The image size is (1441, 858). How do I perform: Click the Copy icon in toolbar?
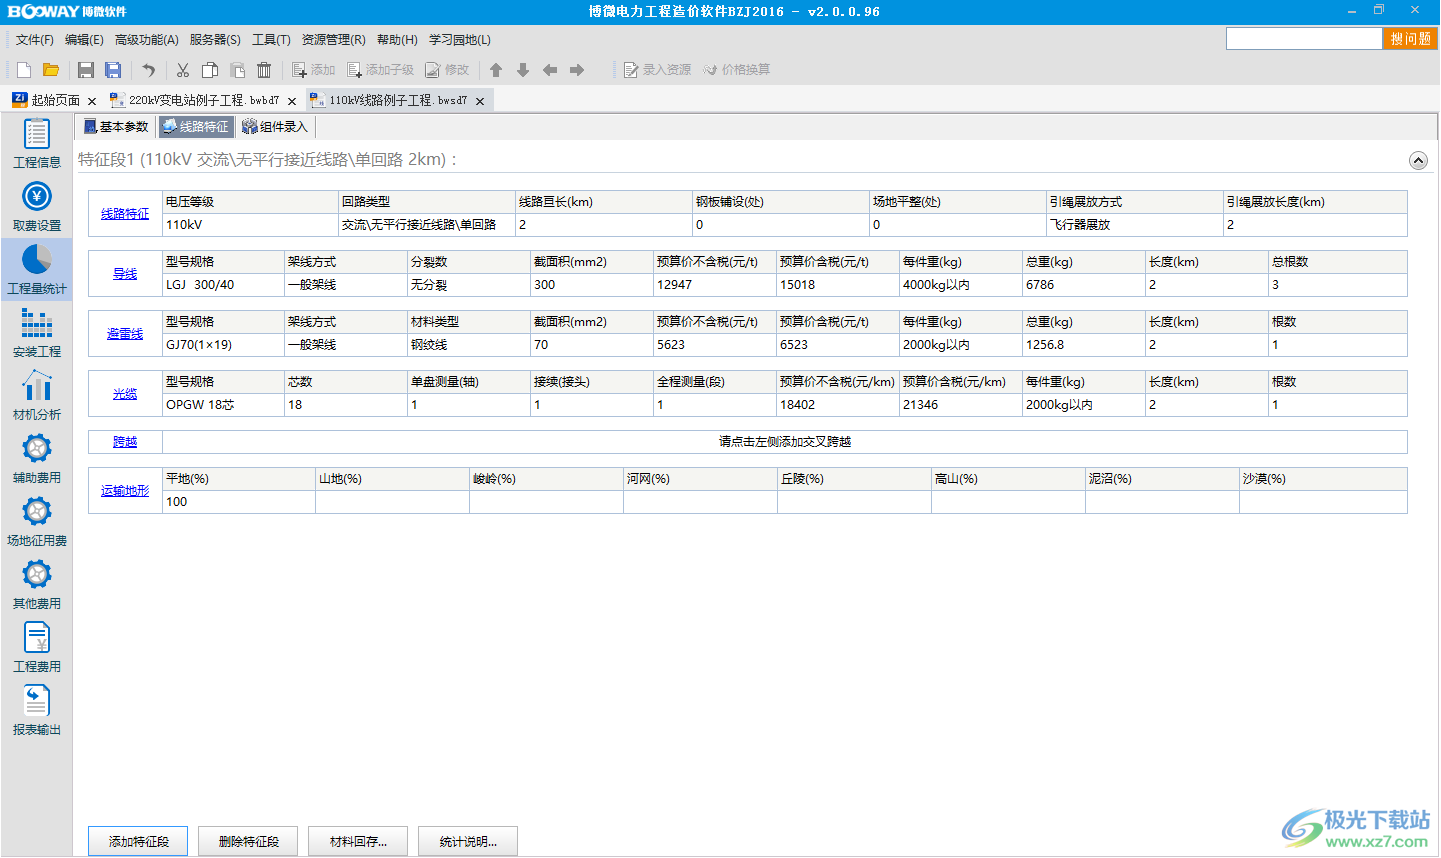[210, 70]
